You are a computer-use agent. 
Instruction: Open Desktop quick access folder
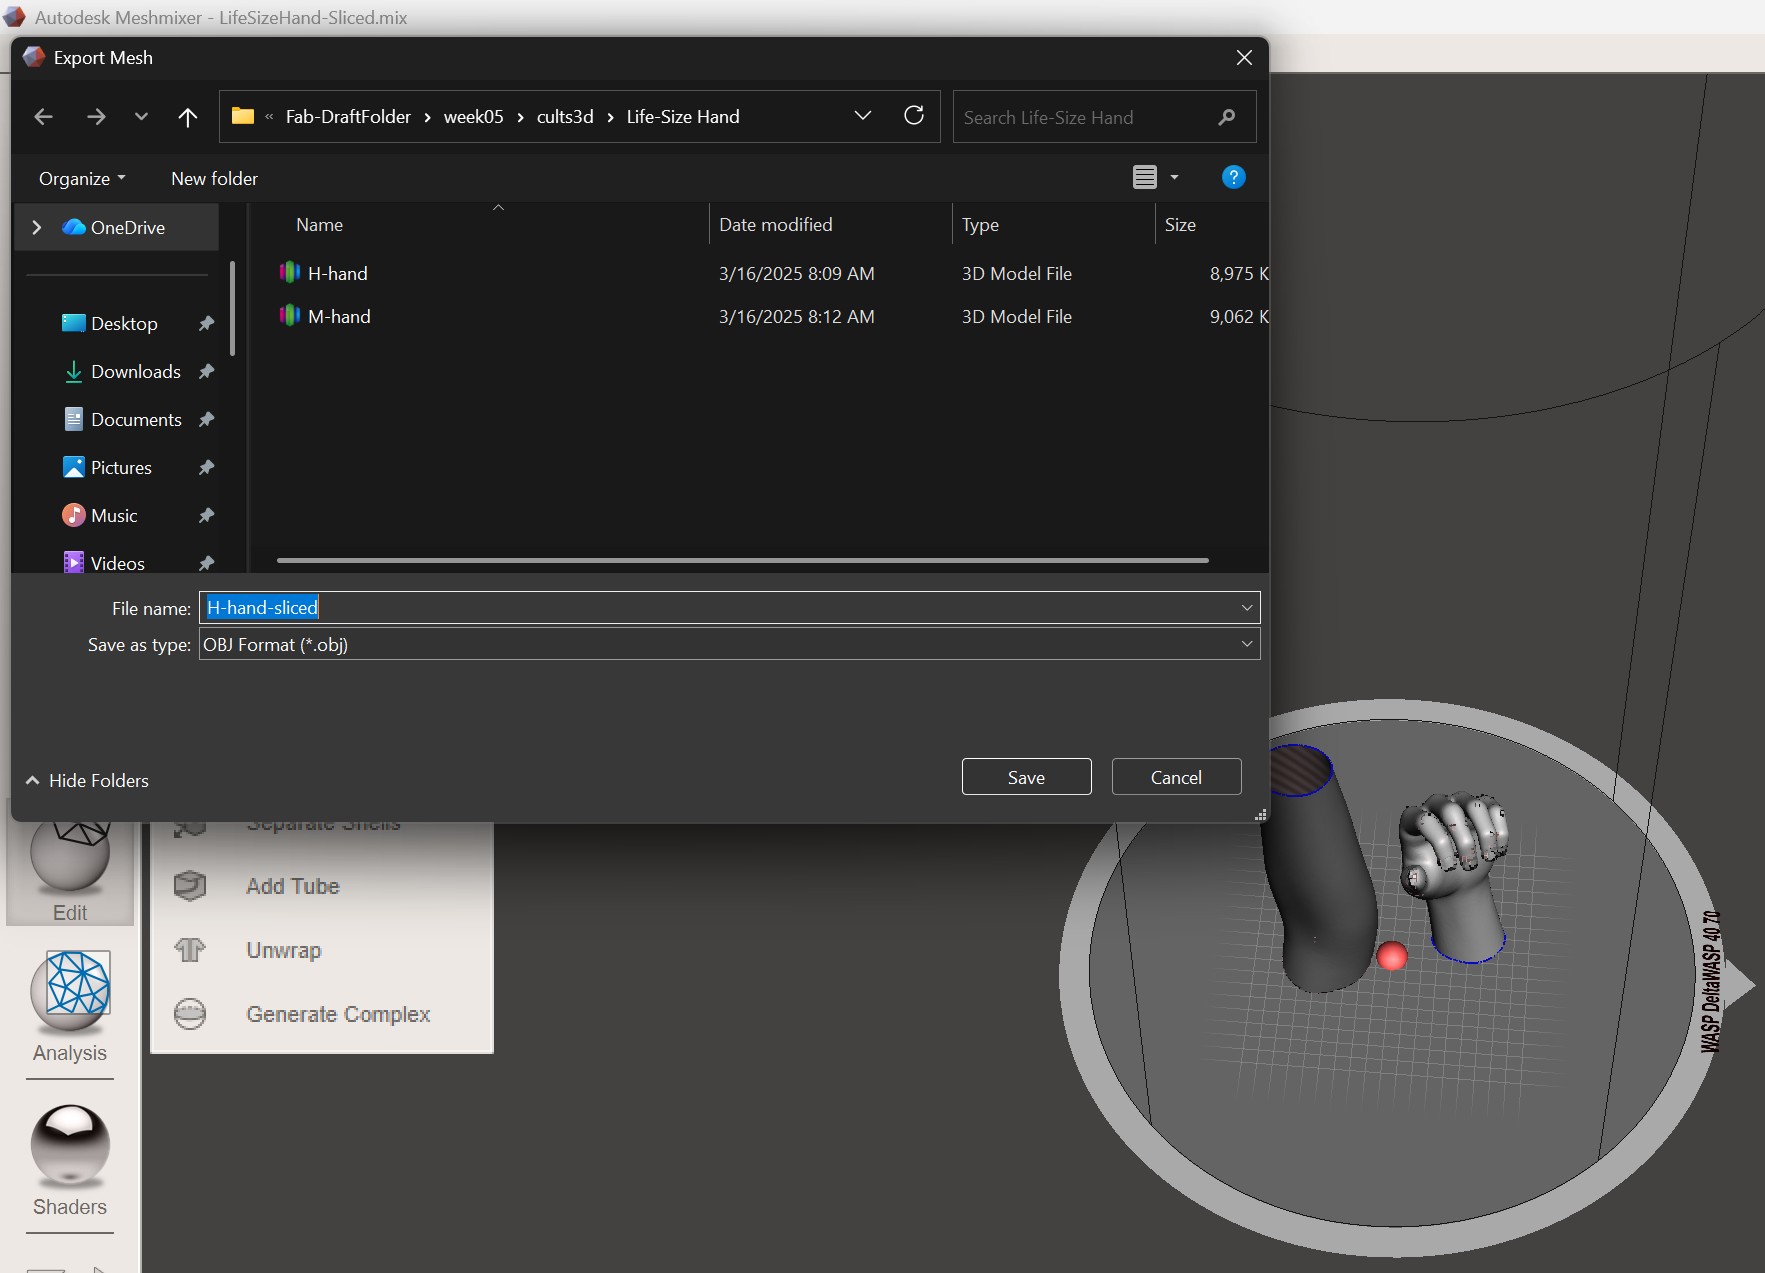[124, 323]
